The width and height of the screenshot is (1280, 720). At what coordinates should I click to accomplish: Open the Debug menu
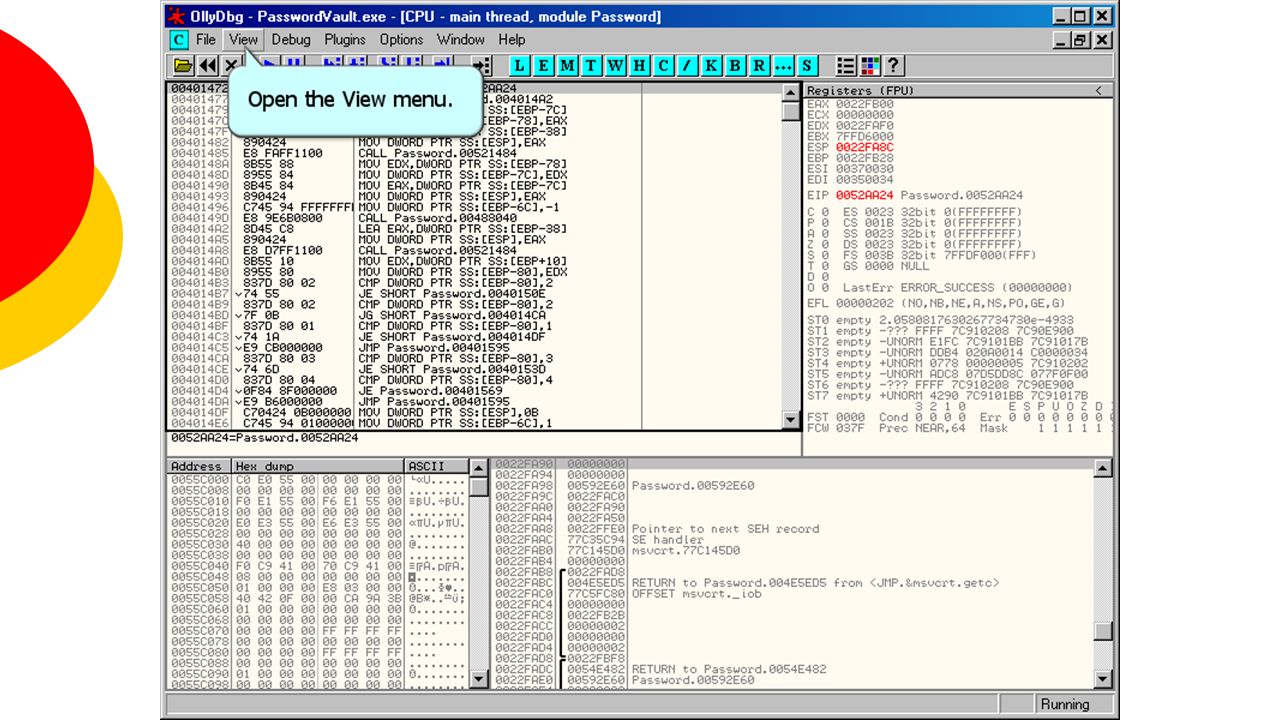[x=291, y=40]
